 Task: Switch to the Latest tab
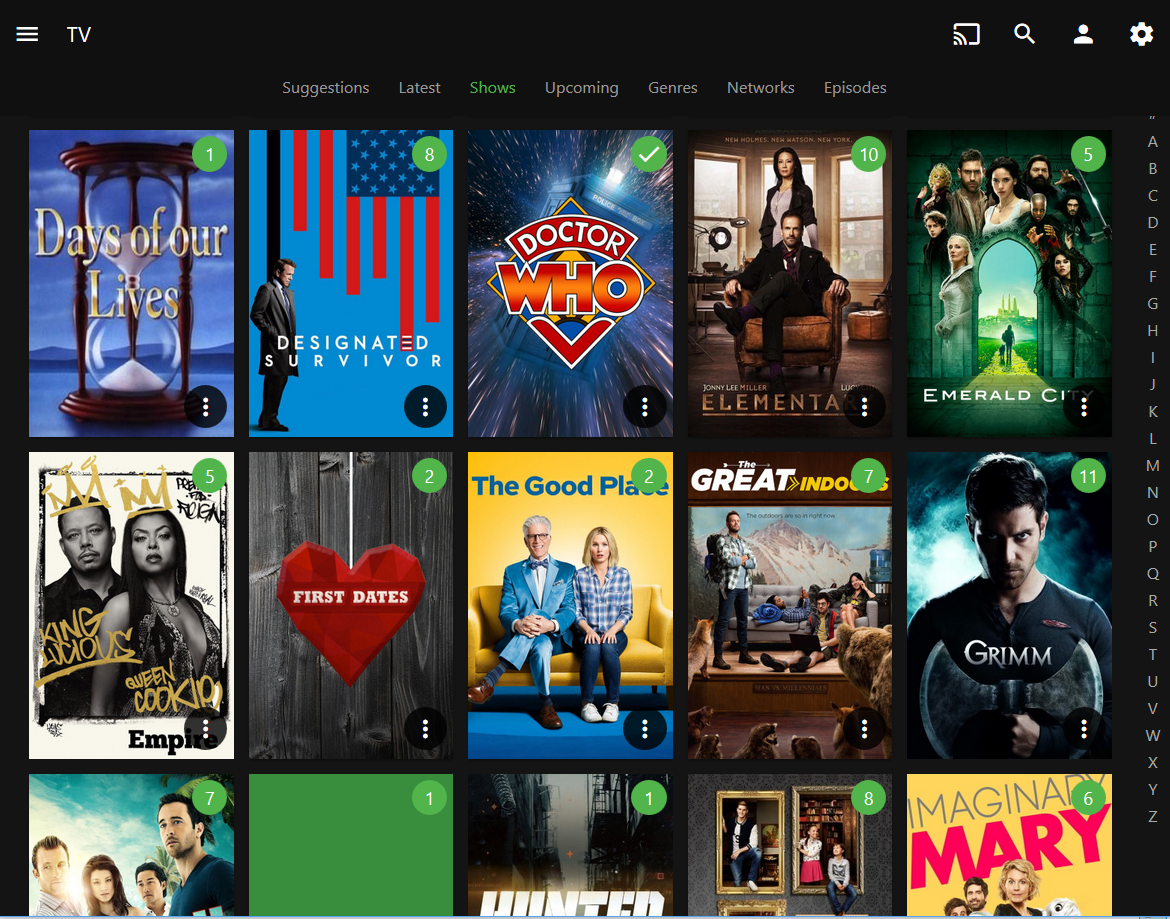[x=419, y=88]
